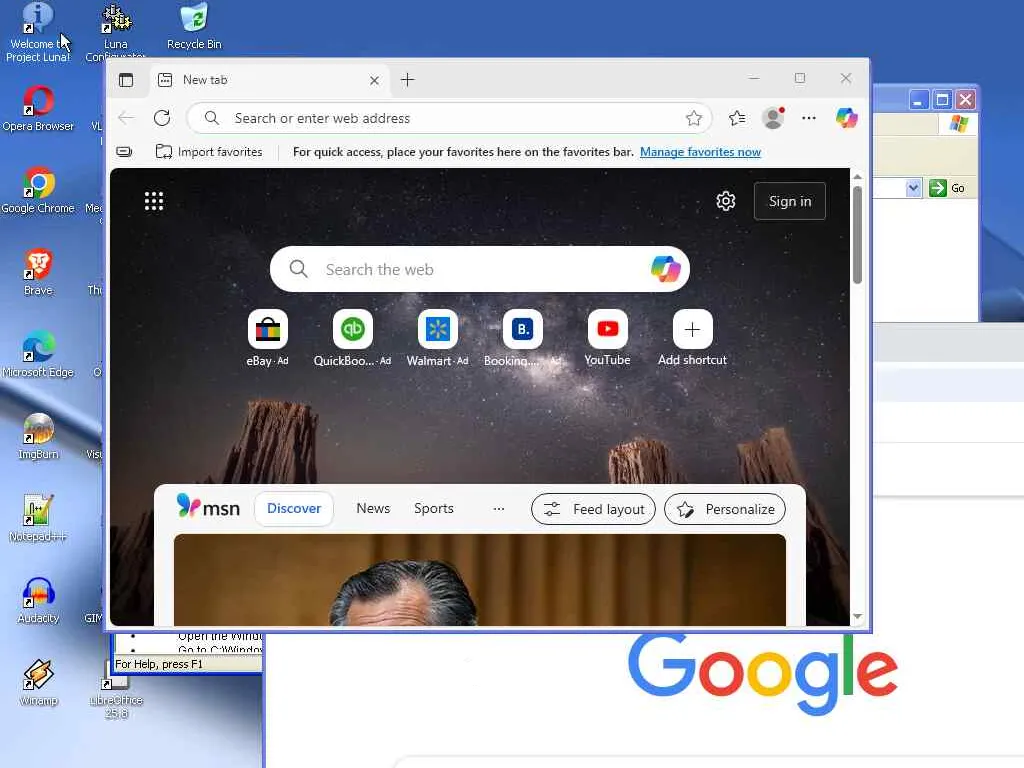Viewport: 1024px width, 768px height.
Task: Click the Personalize button
Action: (x=725, y=509)
